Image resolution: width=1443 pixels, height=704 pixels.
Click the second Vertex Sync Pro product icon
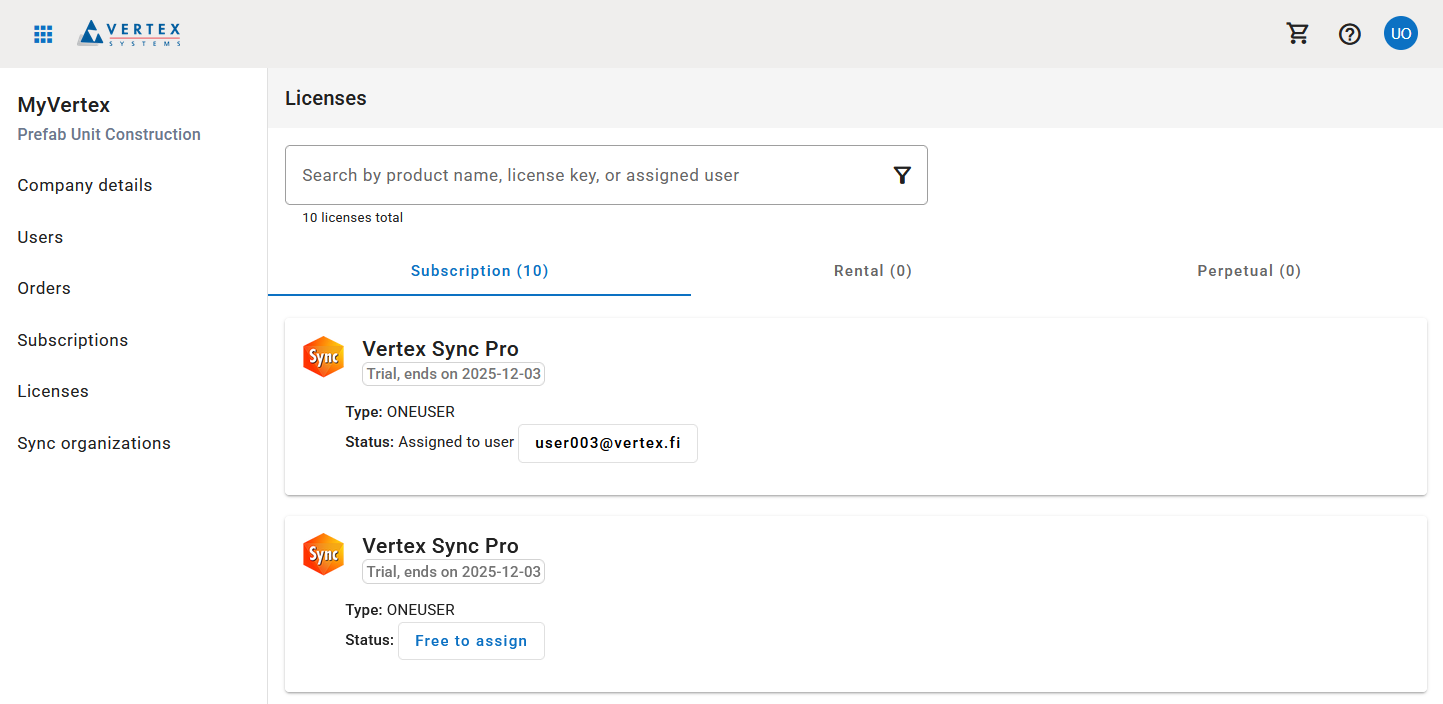[x=323, y=555]
